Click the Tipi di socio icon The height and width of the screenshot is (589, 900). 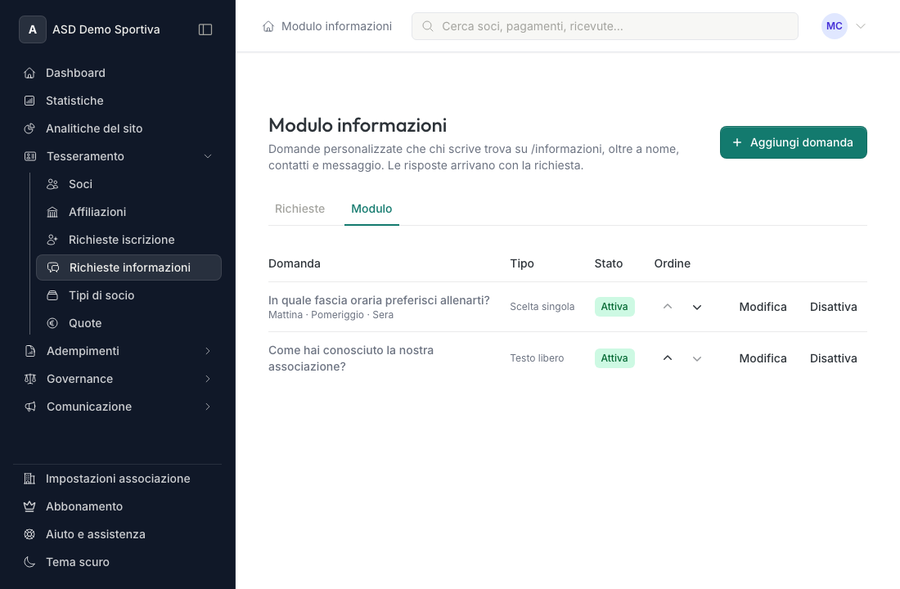coord(52,296)
